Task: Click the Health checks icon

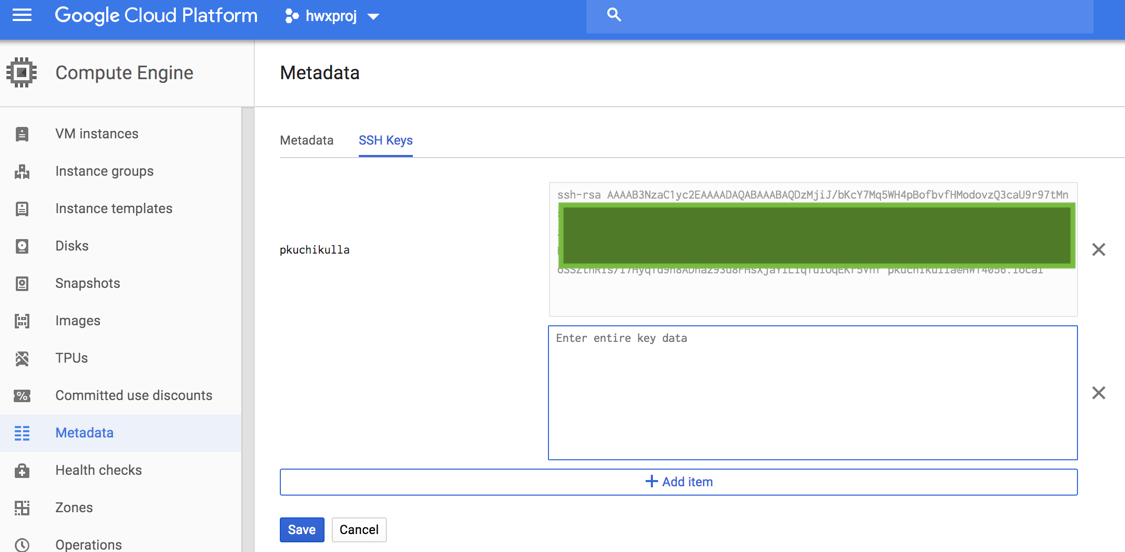Action: click(22, 471)
